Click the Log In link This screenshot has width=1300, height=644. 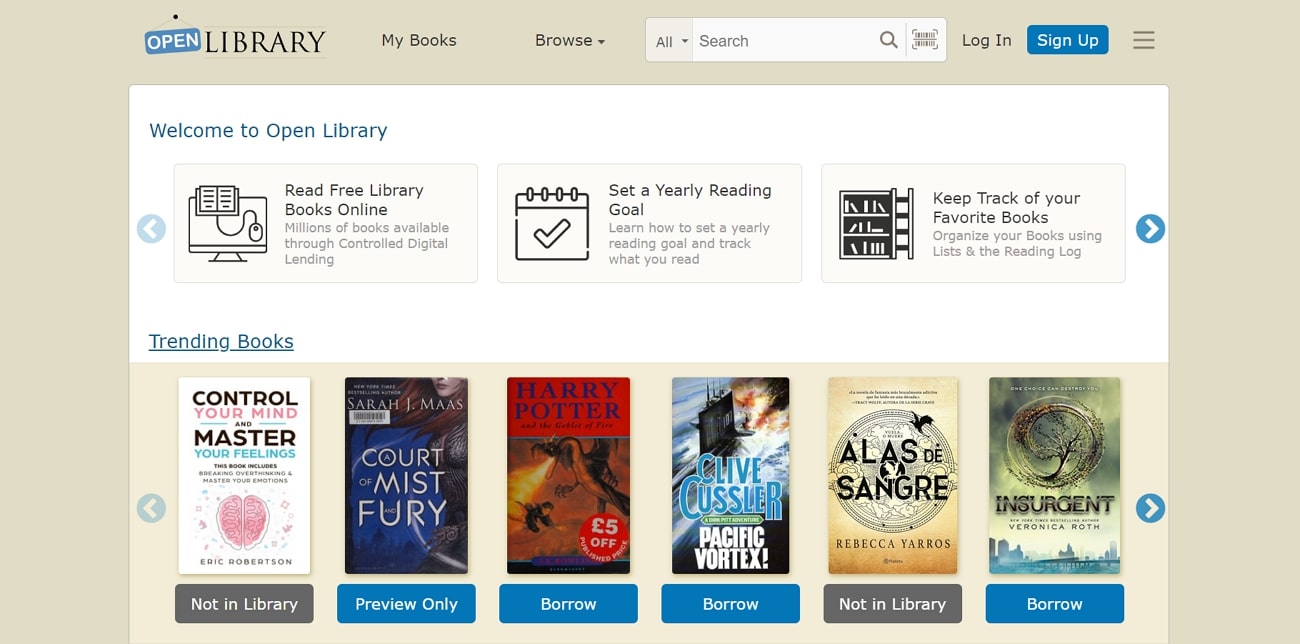point(986,40)
